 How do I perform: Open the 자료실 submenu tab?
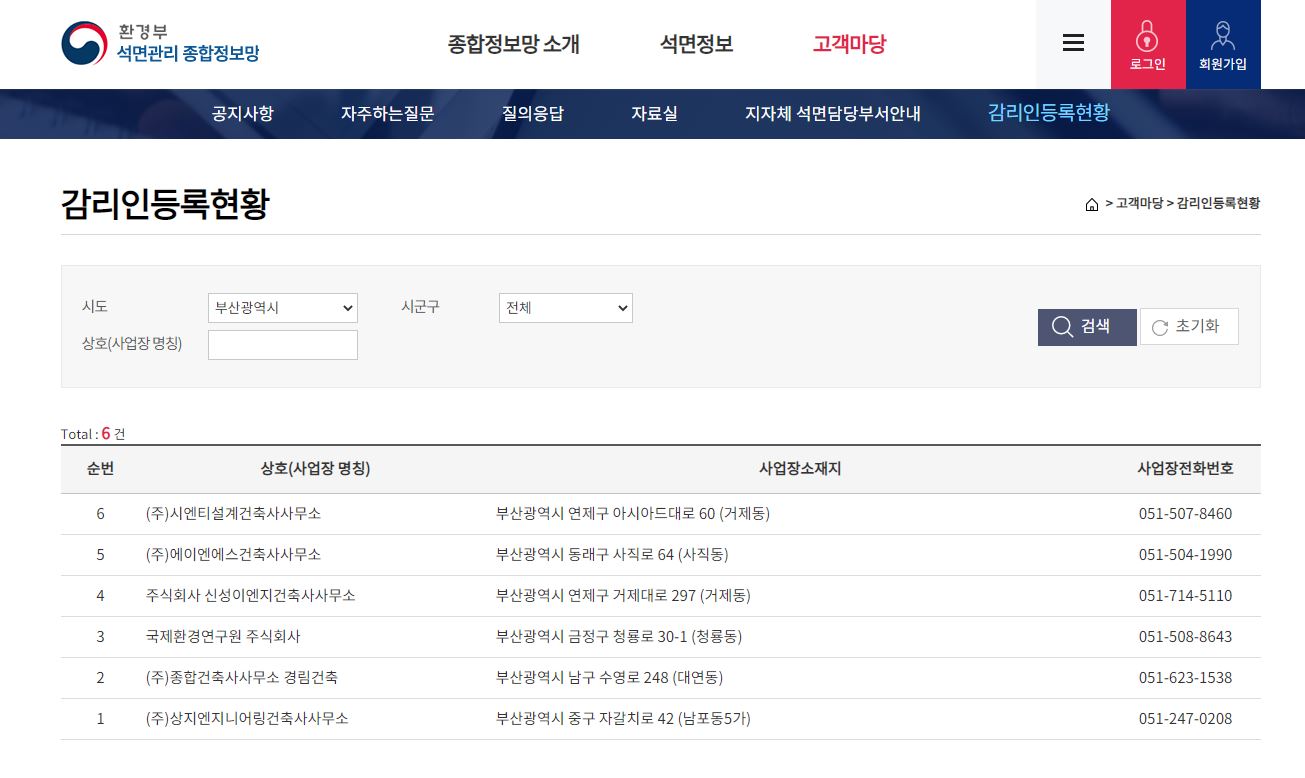654,114
